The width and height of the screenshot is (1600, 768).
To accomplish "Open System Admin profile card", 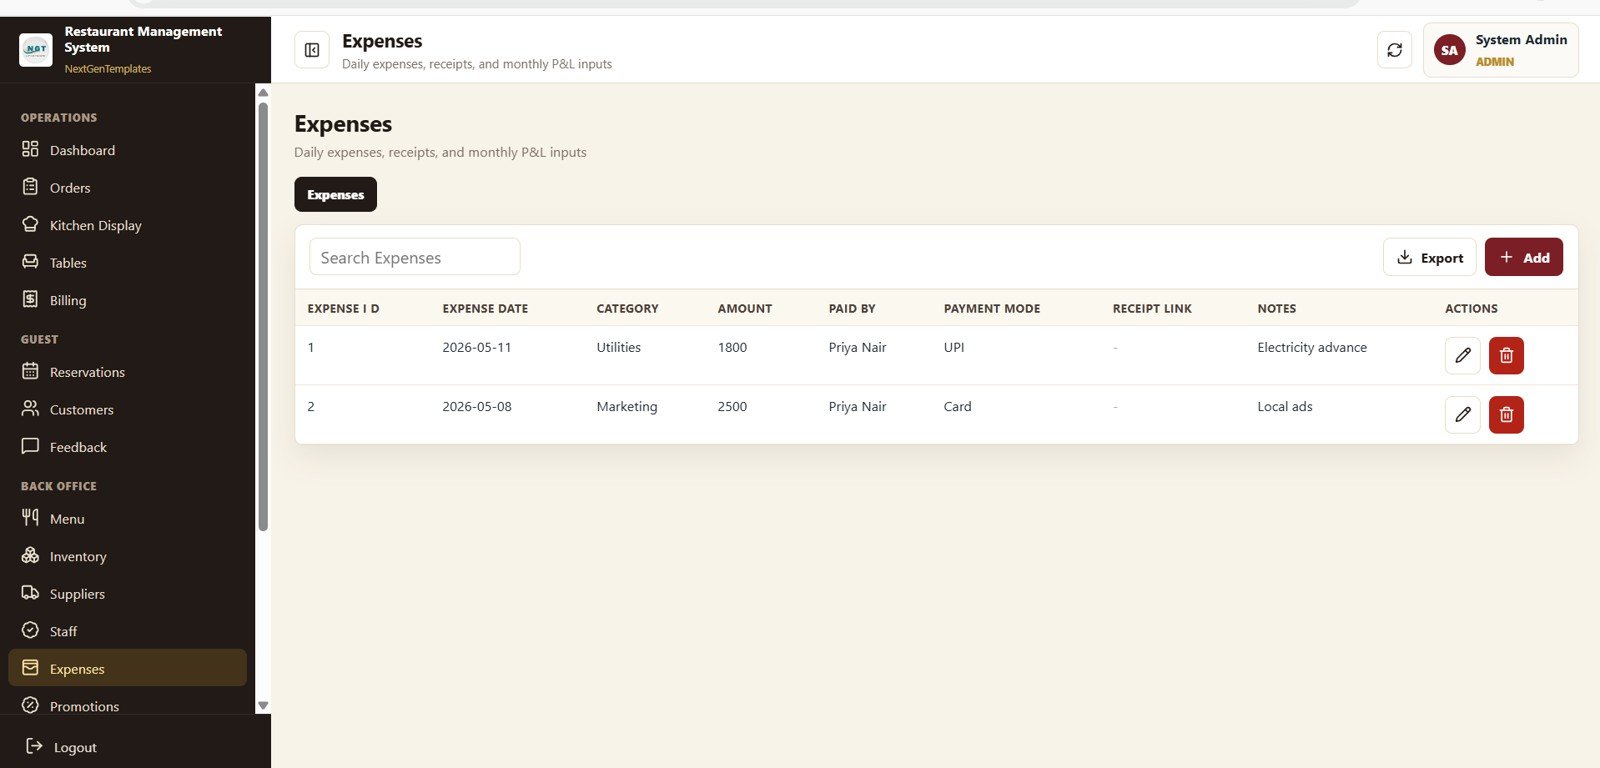I will [x=1500, y=50].
